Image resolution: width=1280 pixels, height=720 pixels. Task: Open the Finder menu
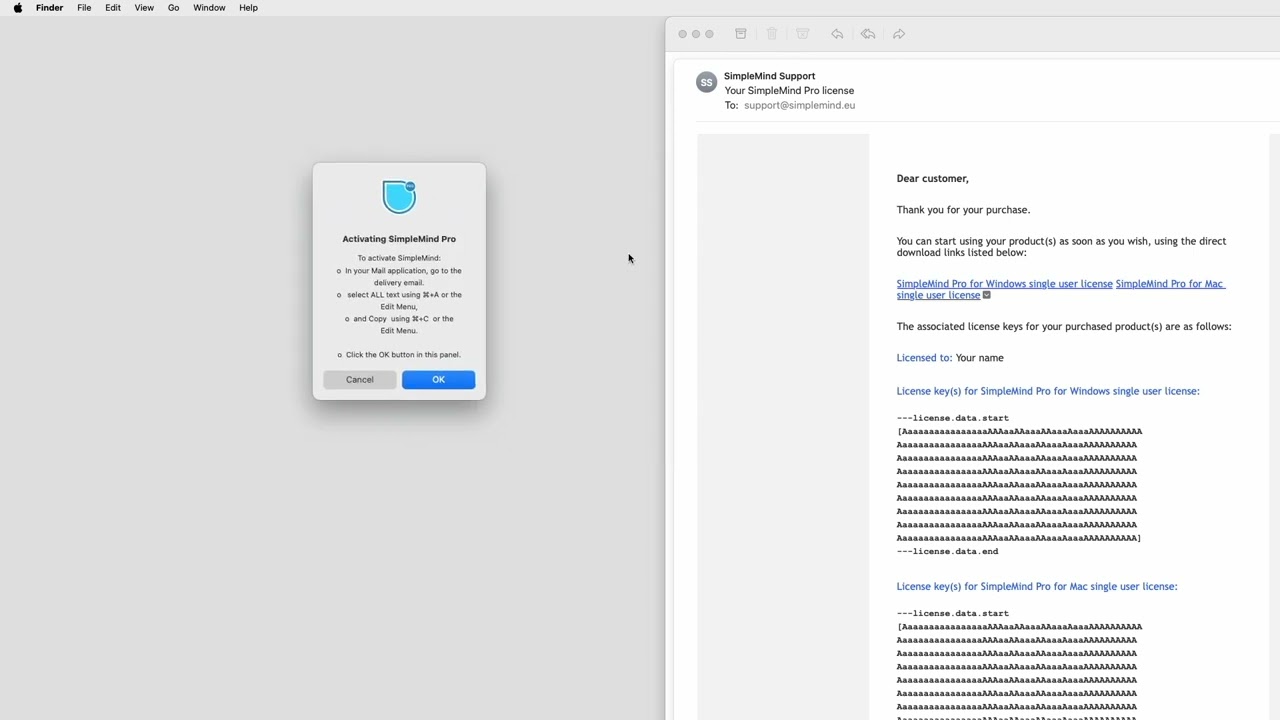point(49,8)
